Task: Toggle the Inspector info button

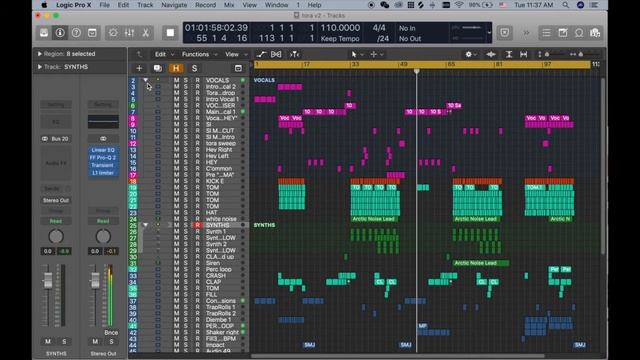Action: pos(60,33)
